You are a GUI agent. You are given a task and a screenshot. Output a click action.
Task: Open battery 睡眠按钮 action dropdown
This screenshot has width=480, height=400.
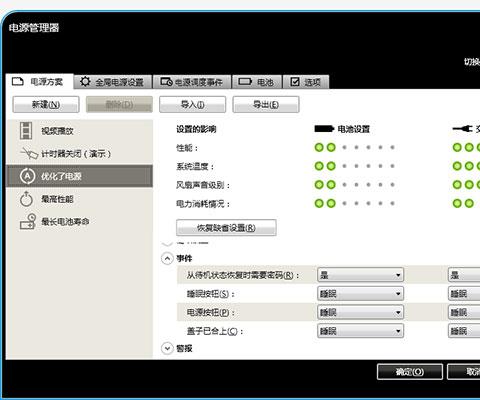click(360, 294)
